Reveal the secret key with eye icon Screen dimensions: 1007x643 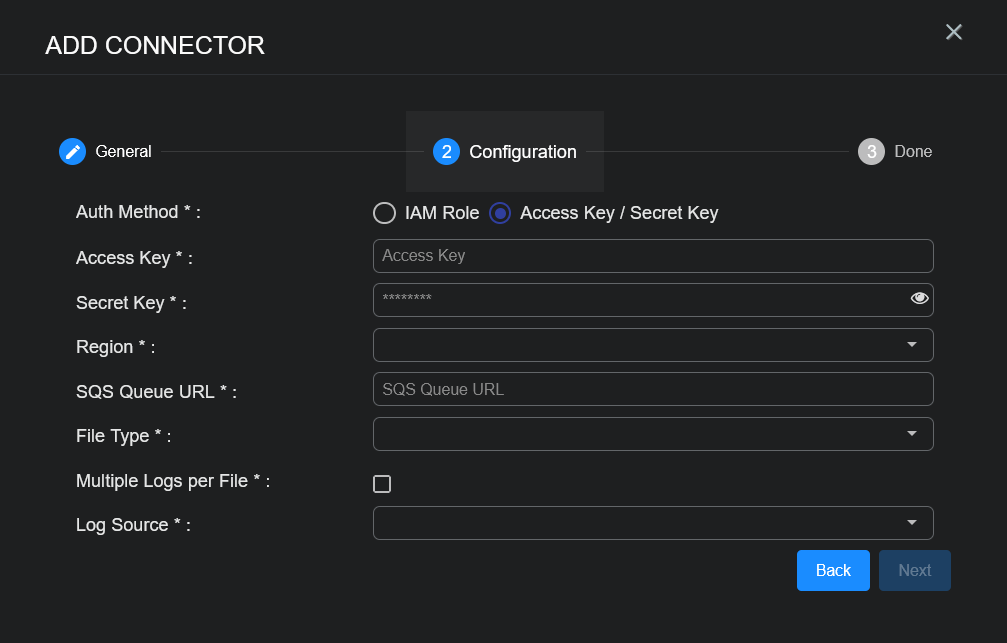pos(919,299)
